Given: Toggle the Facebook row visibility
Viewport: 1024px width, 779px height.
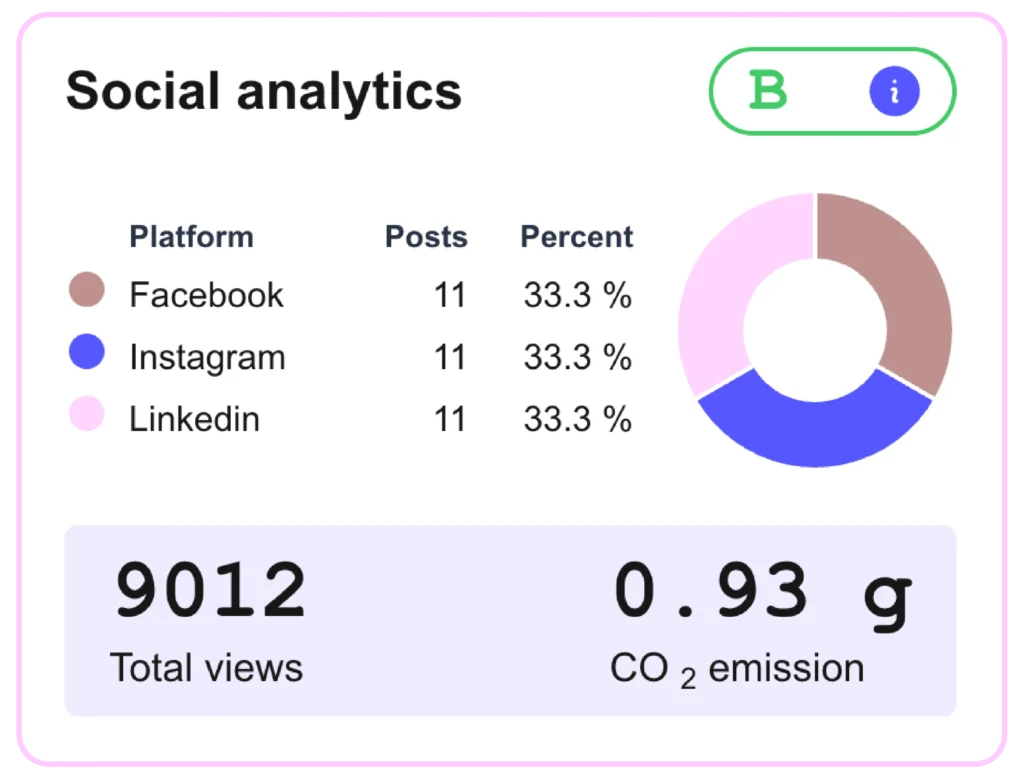Looking at the screenshot, I should click(205, 295).
